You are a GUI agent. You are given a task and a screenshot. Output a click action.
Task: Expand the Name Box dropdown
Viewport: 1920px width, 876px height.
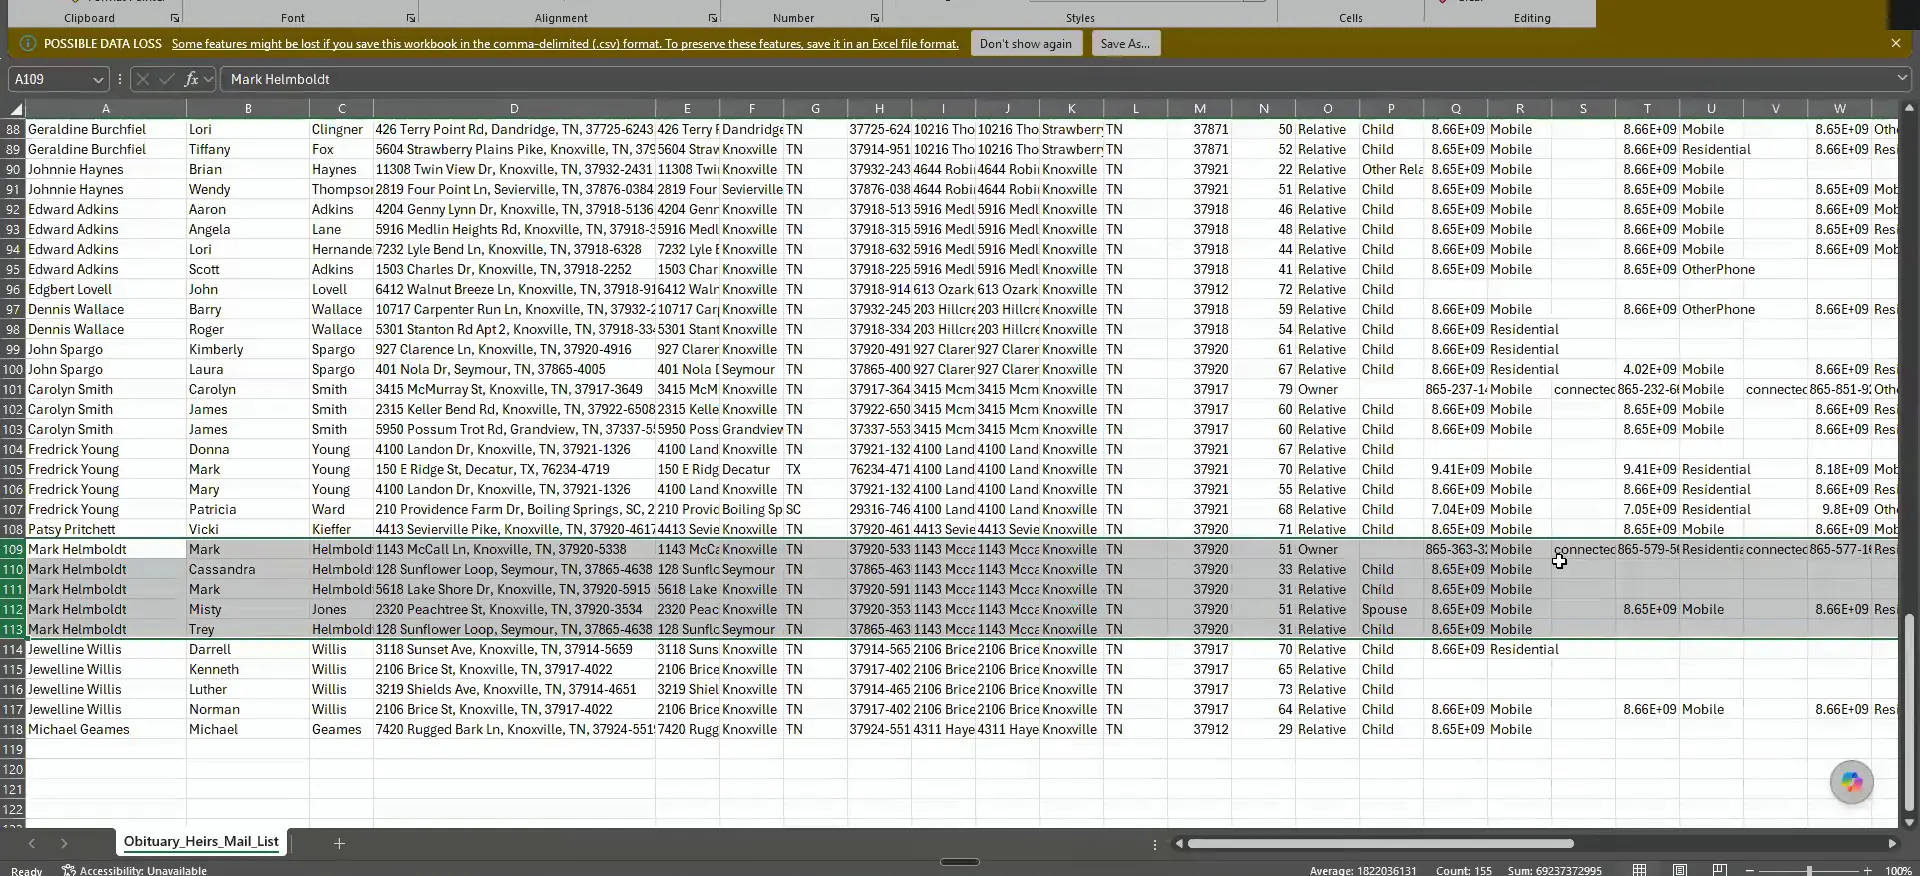click(98, 80)
